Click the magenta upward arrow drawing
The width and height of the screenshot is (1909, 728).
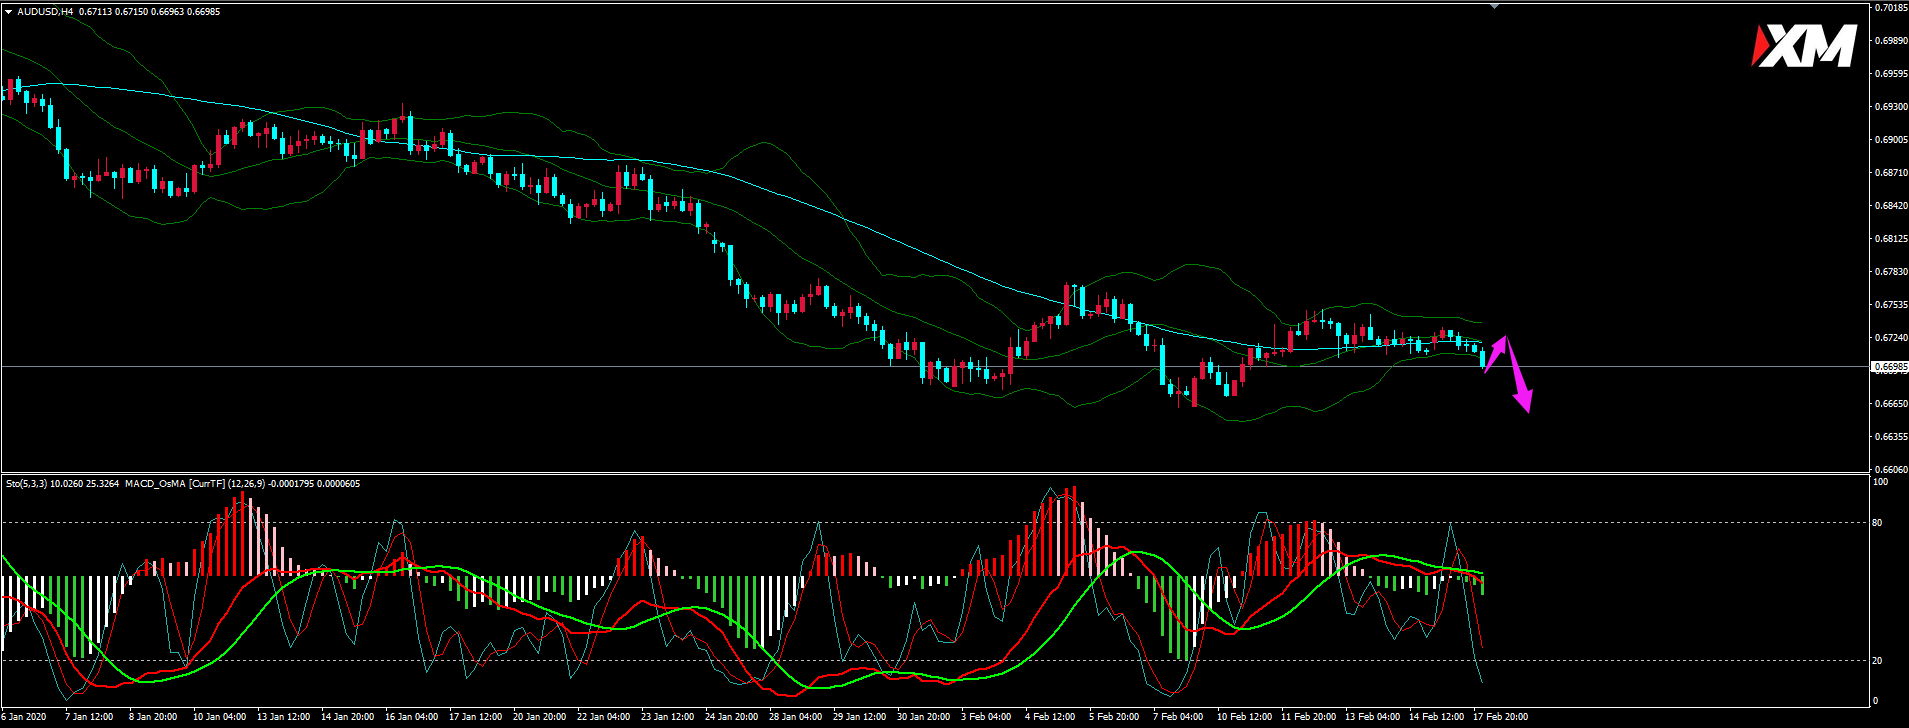(1496, 353)
